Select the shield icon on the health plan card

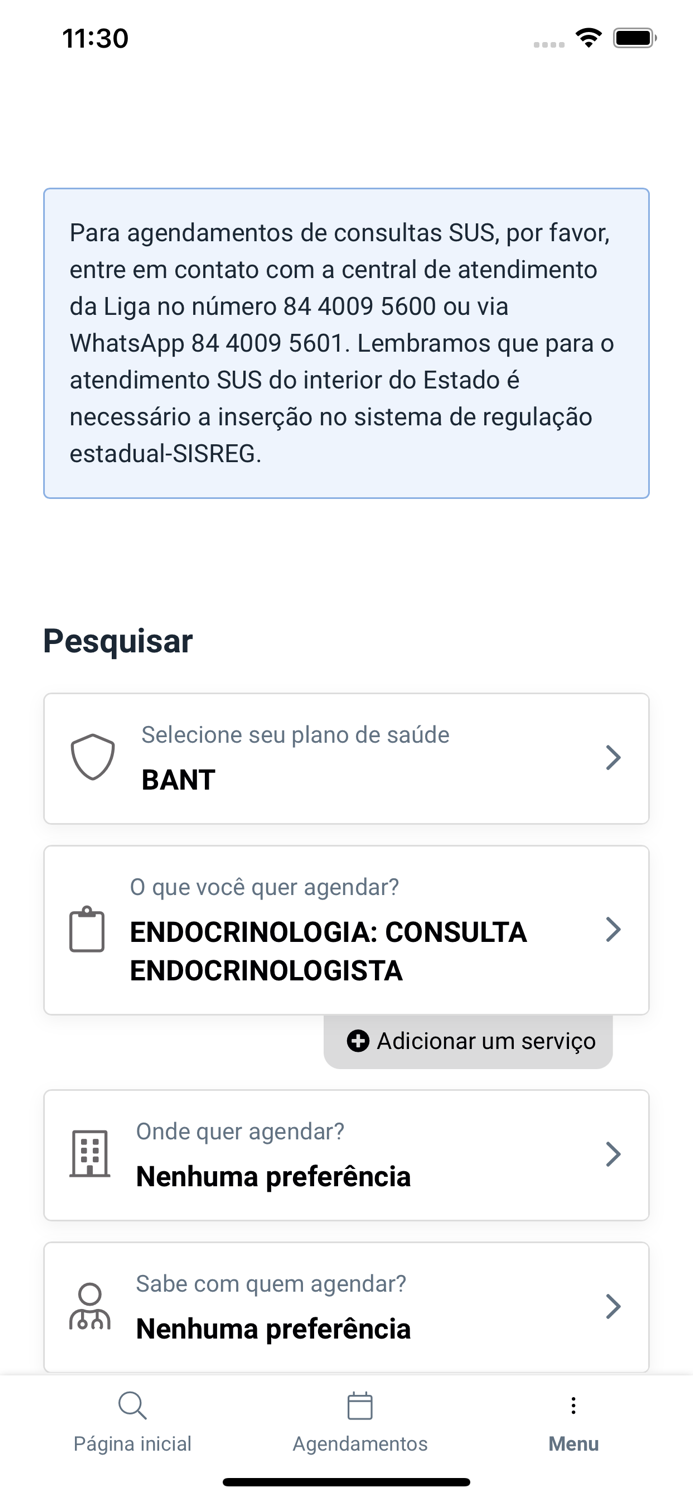[x=92, y=757]
